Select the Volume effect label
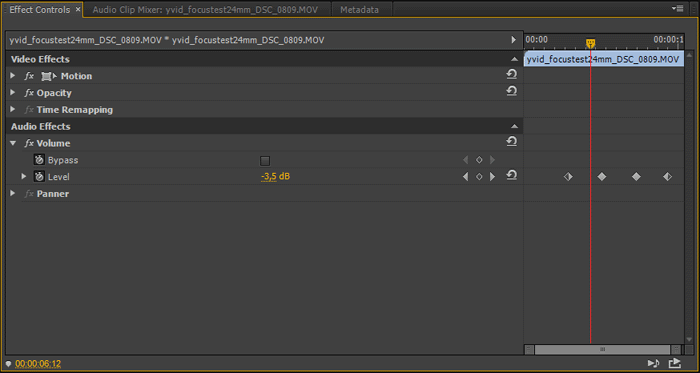Viewport: 700px width, 373px height. [53, 144]
